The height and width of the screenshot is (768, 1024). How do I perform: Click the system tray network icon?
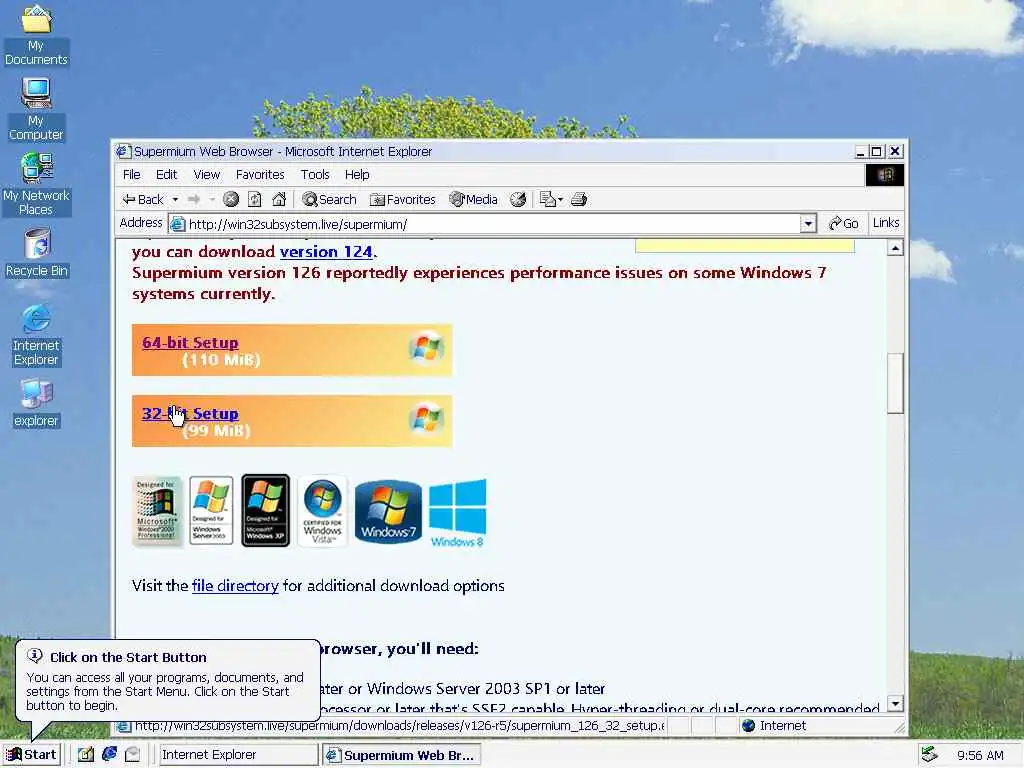click(x=929, y=755)
